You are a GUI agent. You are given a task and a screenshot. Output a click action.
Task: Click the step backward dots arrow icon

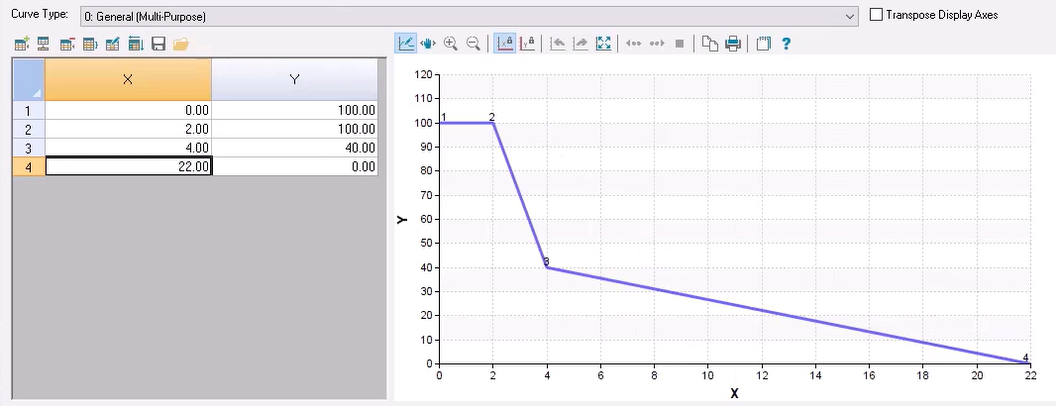click(x=634, y=44)
